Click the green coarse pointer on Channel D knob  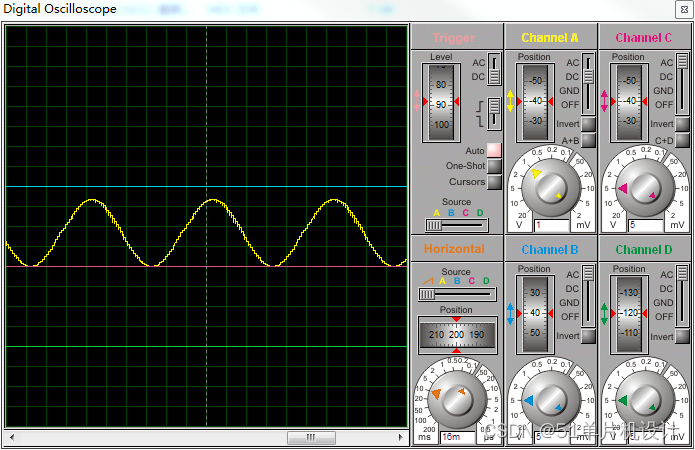click(623, 400)
